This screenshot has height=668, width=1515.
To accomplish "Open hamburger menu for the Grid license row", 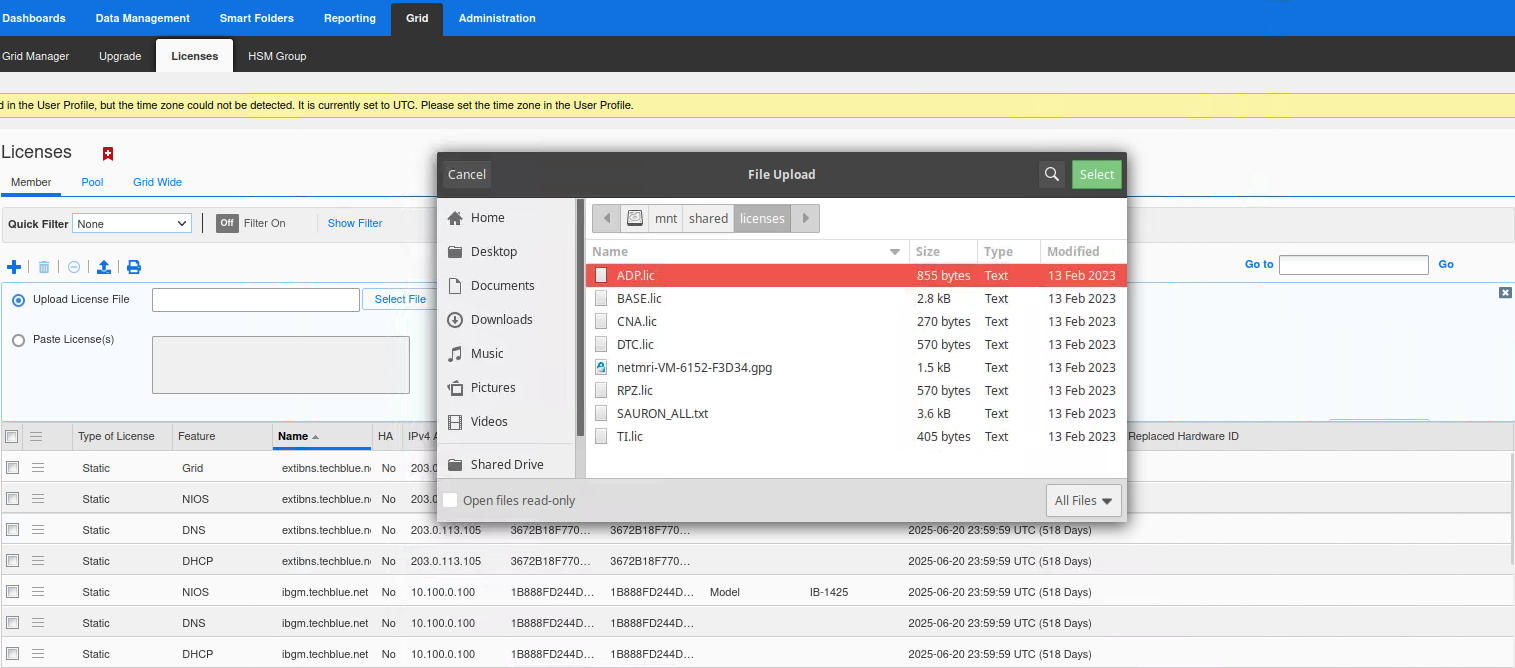I will pyautogui.click(x=38, y=468).
